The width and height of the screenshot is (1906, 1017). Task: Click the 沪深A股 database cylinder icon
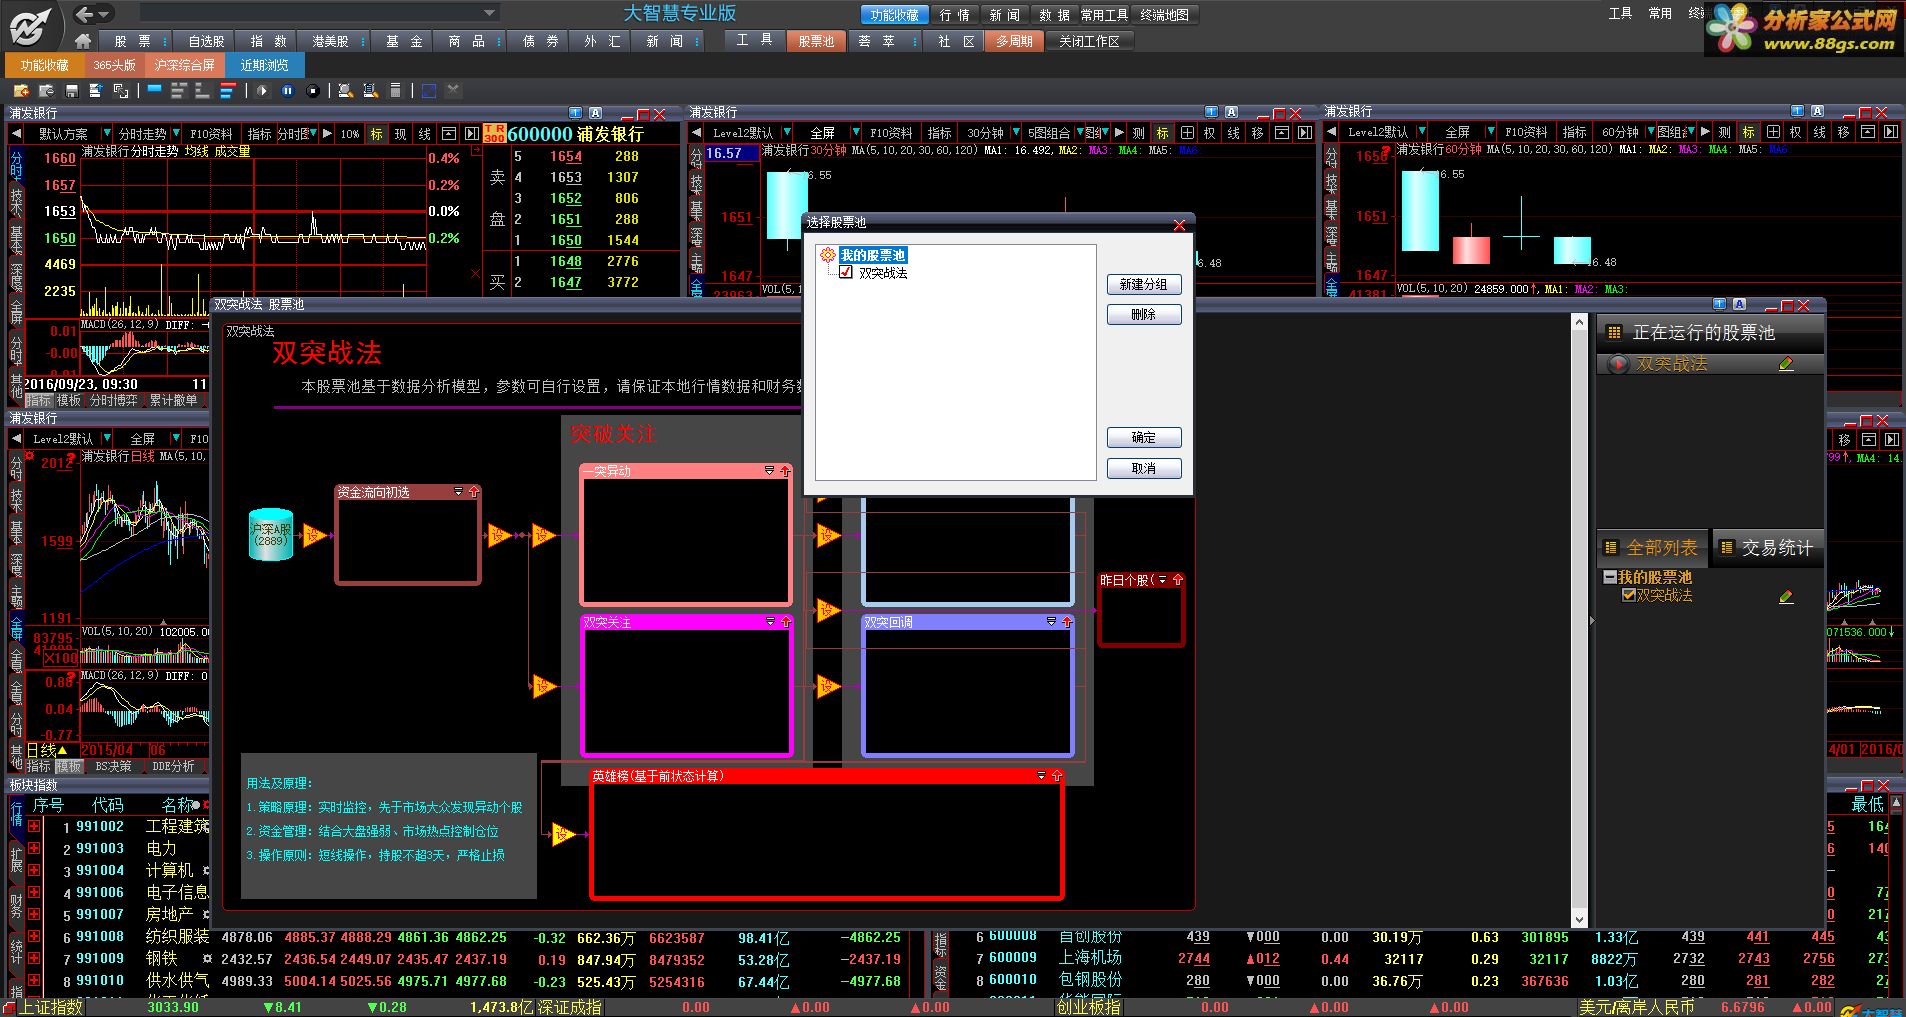tap(270, 535)
